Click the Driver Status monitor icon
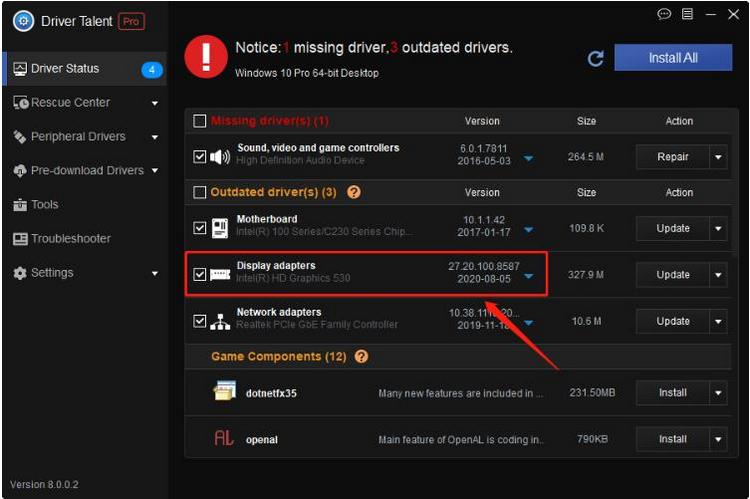The height and width of the screenshot is (499, 750). click(x=20, y=69)
